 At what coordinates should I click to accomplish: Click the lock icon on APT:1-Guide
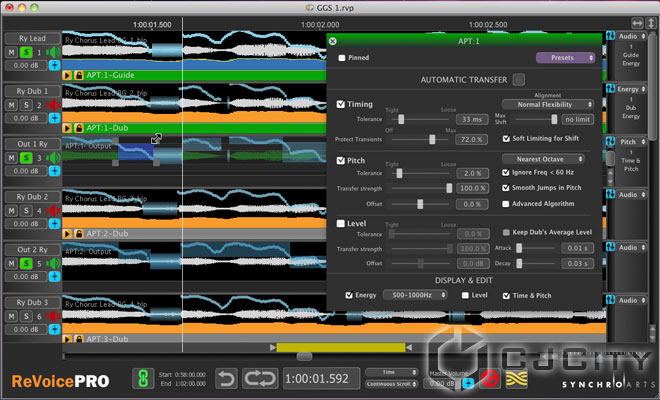click(79, 75)
